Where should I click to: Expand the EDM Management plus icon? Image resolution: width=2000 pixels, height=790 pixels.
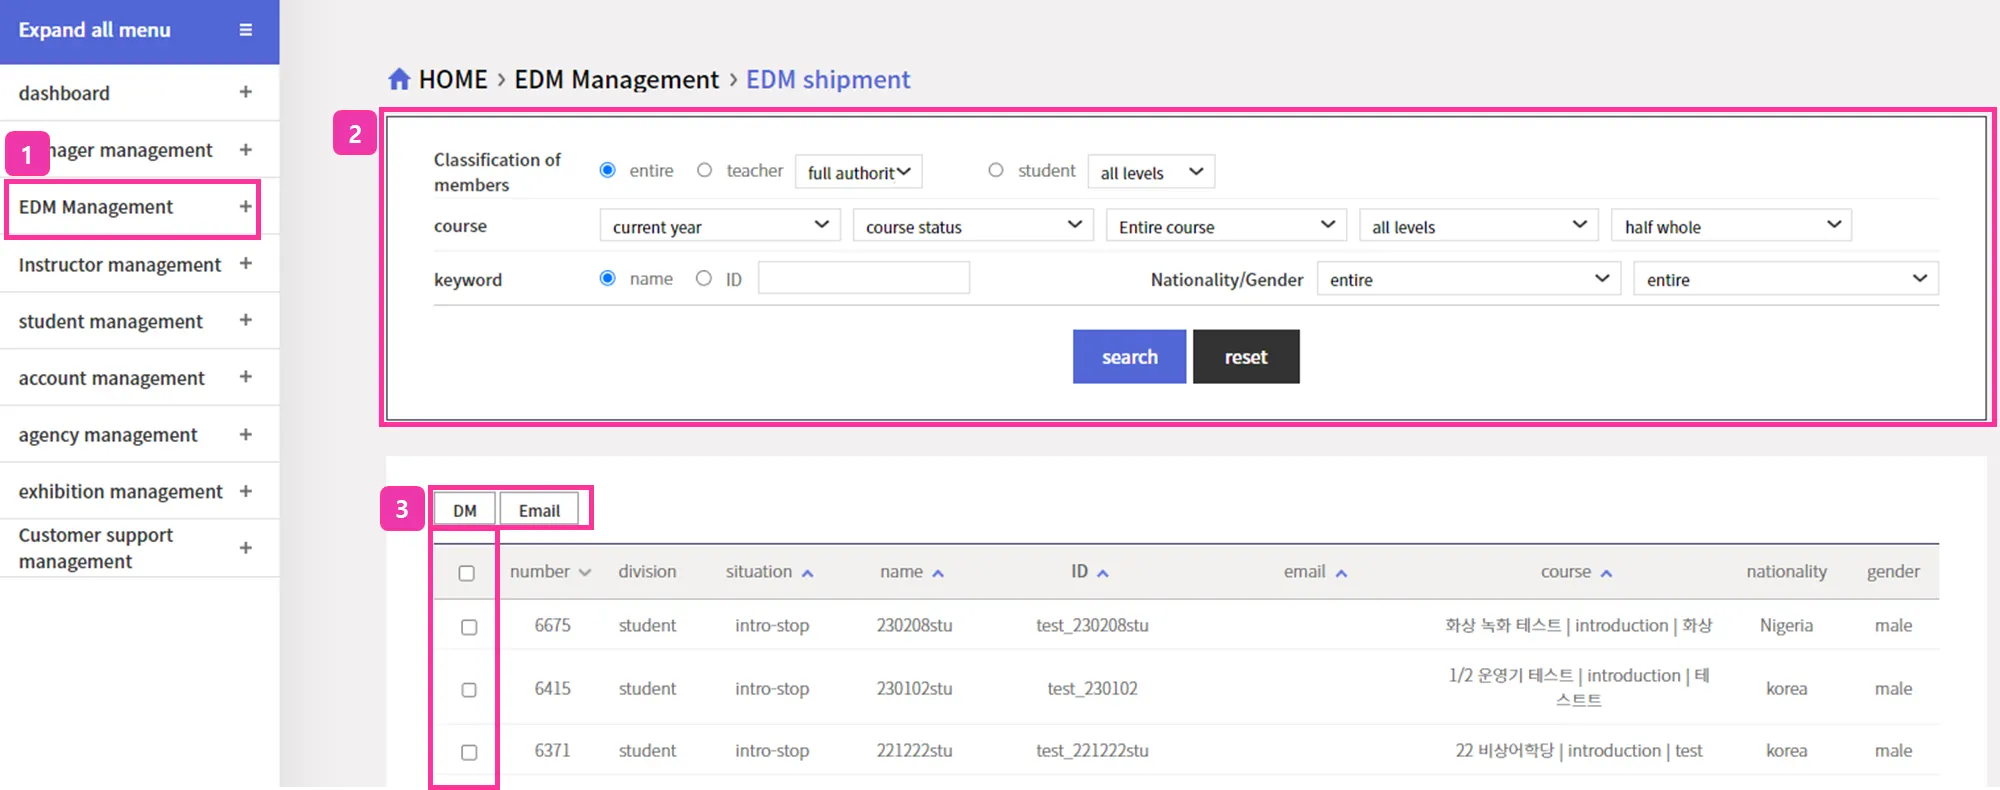(245, 206)
